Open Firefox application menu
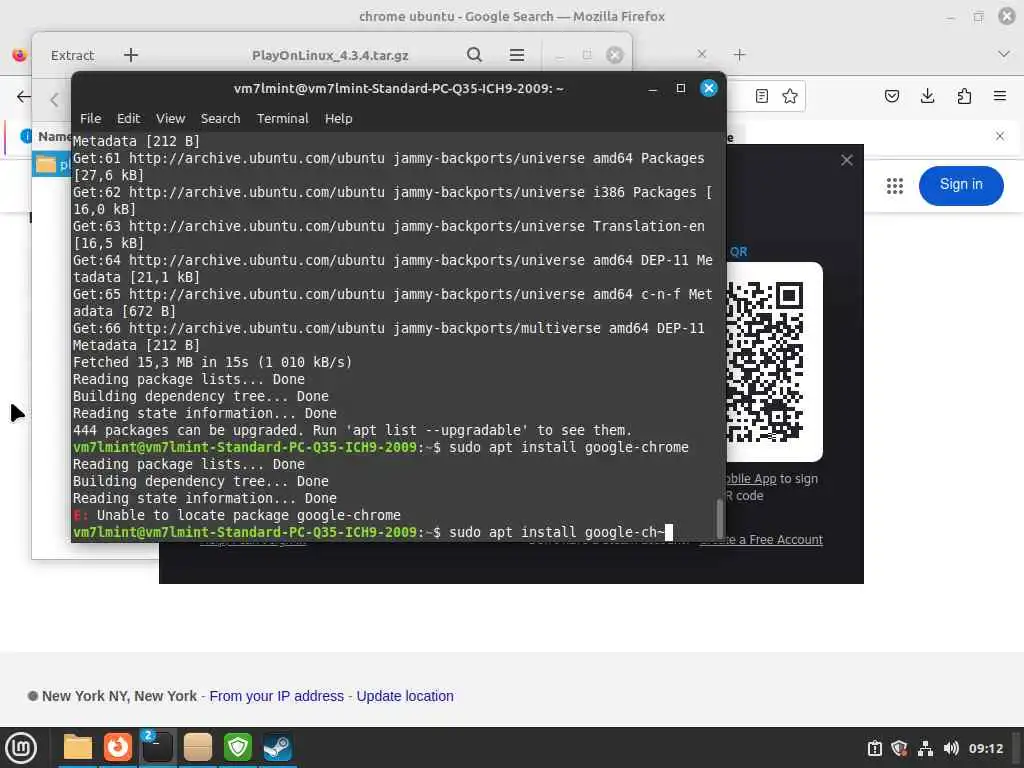The width and height of the screenshot is (1024, 768). (1000, 97)
